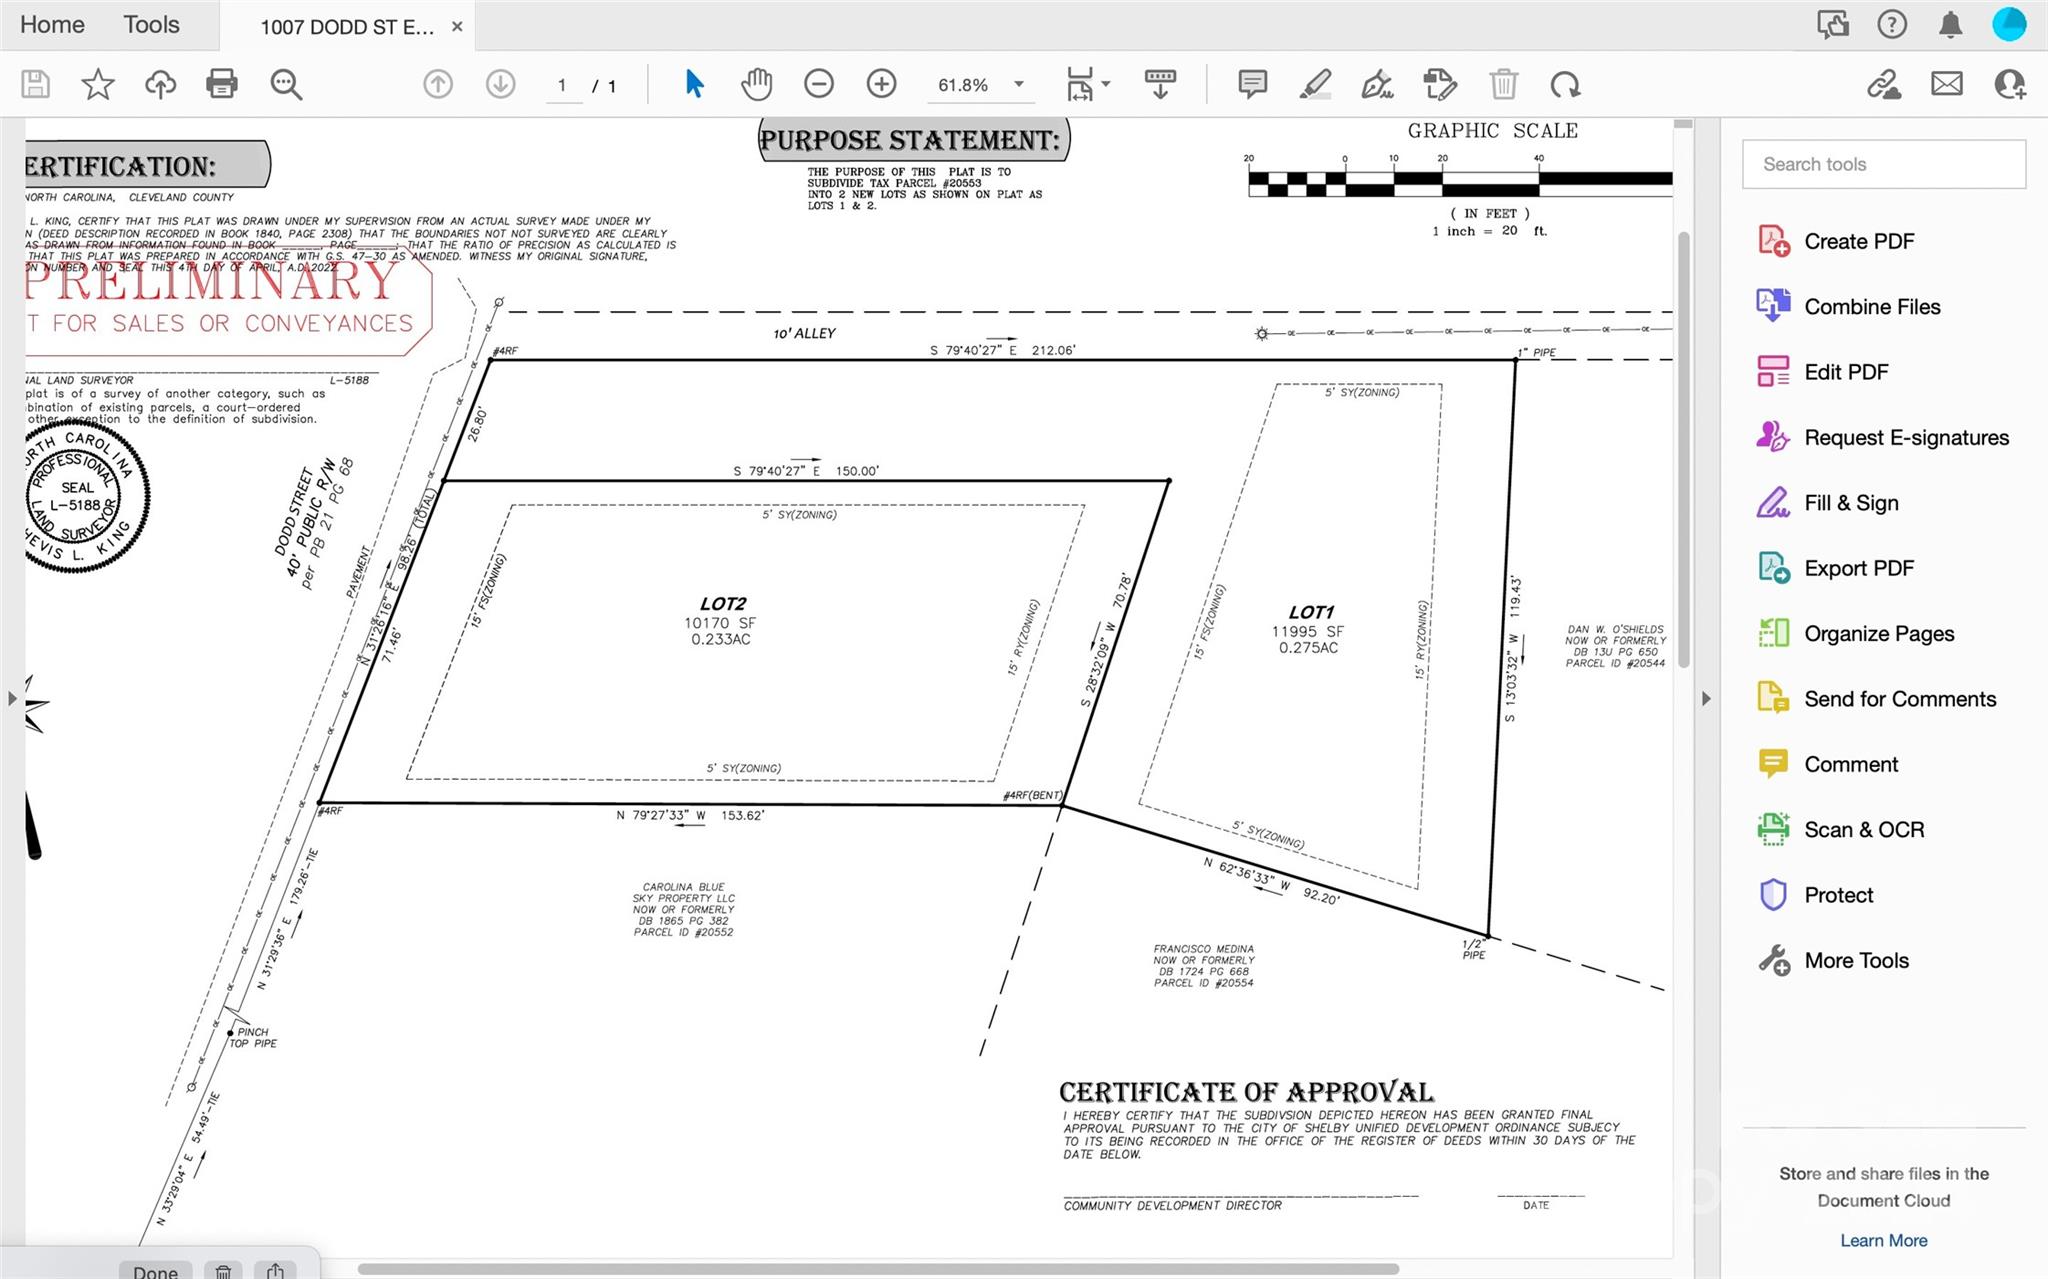Go to the Home tab
The height and width of the screenshot is (1279, 2048).
coord(52,24)
